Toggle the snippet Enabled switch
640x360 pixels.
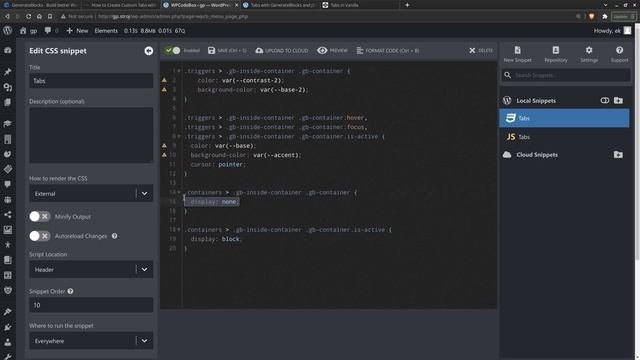coord(173,50)
